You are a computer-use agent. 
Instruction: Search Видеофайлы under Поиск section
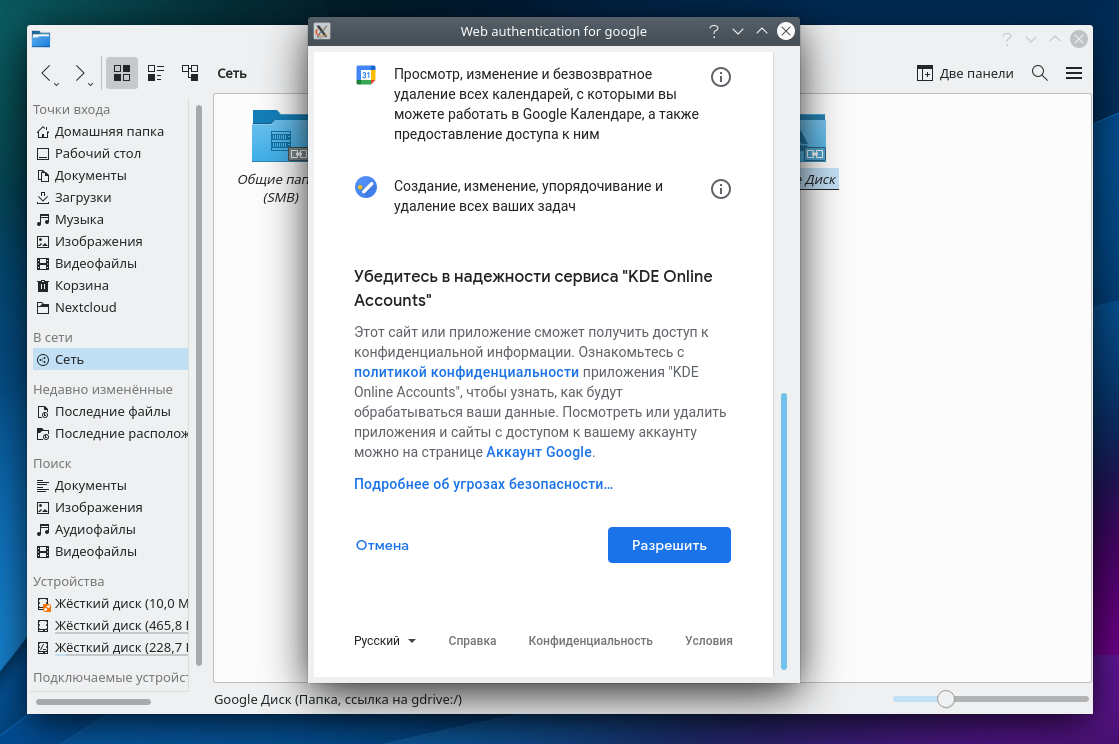[111, 551]
